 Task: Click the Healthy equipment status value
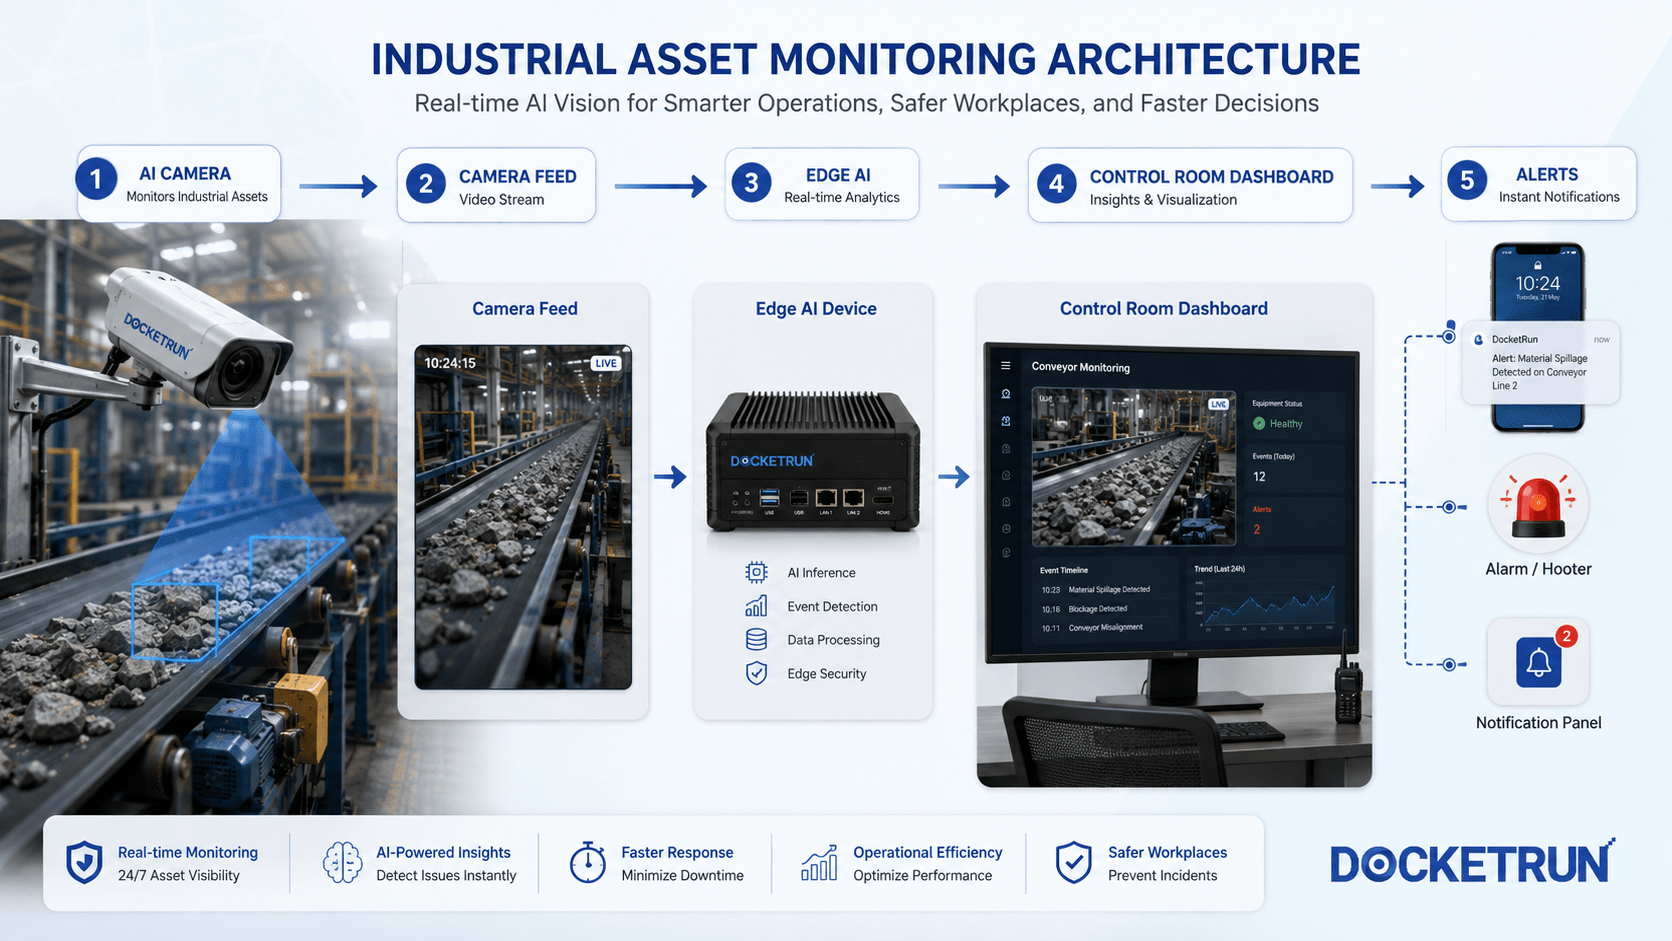pos(1286,424)
